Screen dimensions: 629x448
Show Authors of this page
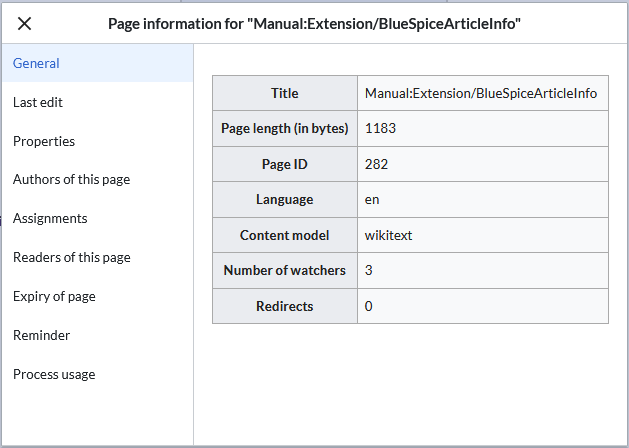click(x=71, y=180)
